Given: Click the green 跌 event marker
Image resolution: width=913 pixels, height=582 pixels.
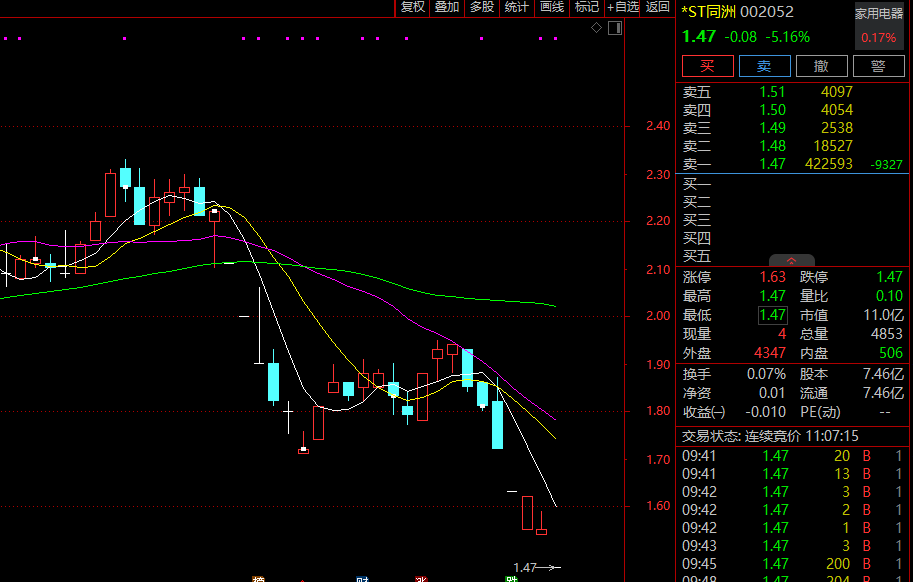Looking at the screenshot, I should point(511,579).
